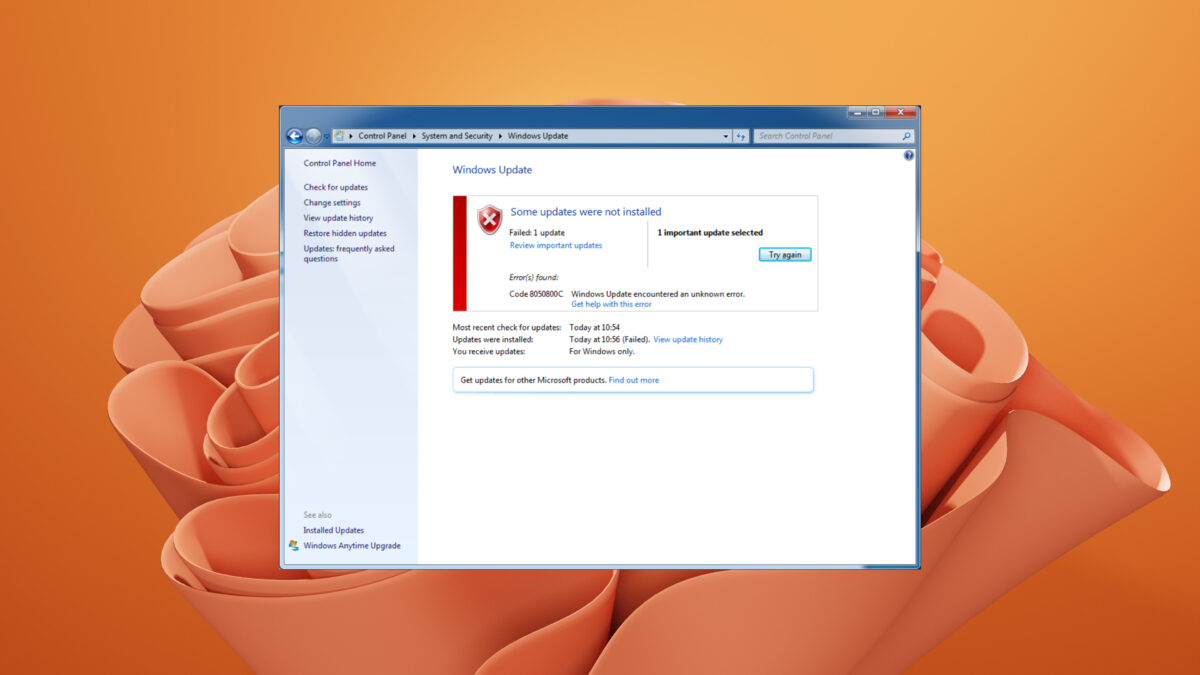Expand recent pages dropdown next to Forward

coord(326,137)
